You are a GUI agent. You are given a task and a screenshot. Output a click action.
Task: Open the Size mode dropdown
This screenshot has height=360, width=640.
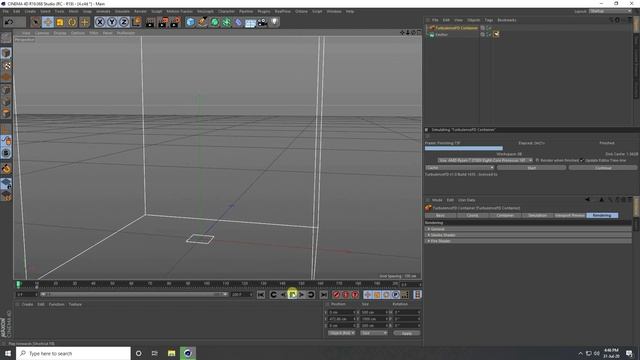pyautogui.click(x=373, y=333)
